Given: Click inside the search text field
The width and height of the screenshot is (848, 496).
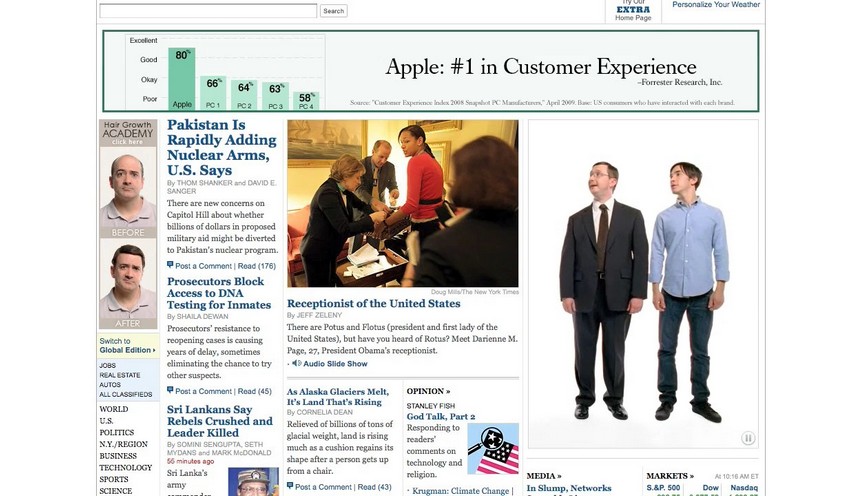Looking at the screenshot, I should click(x=208, y=11).
